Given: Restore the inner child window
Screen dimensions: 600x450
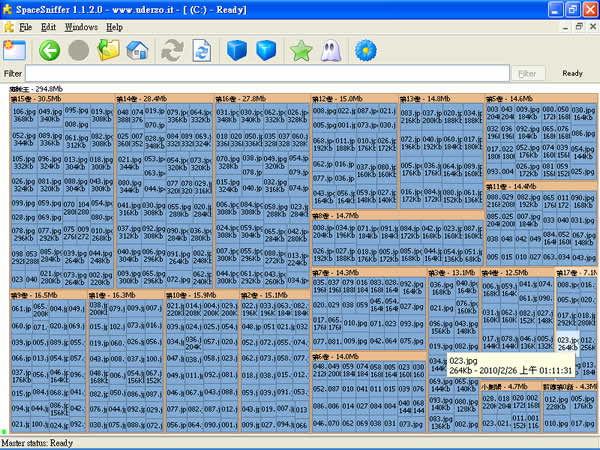Looking at the screenshot, I should pos(579,27).
